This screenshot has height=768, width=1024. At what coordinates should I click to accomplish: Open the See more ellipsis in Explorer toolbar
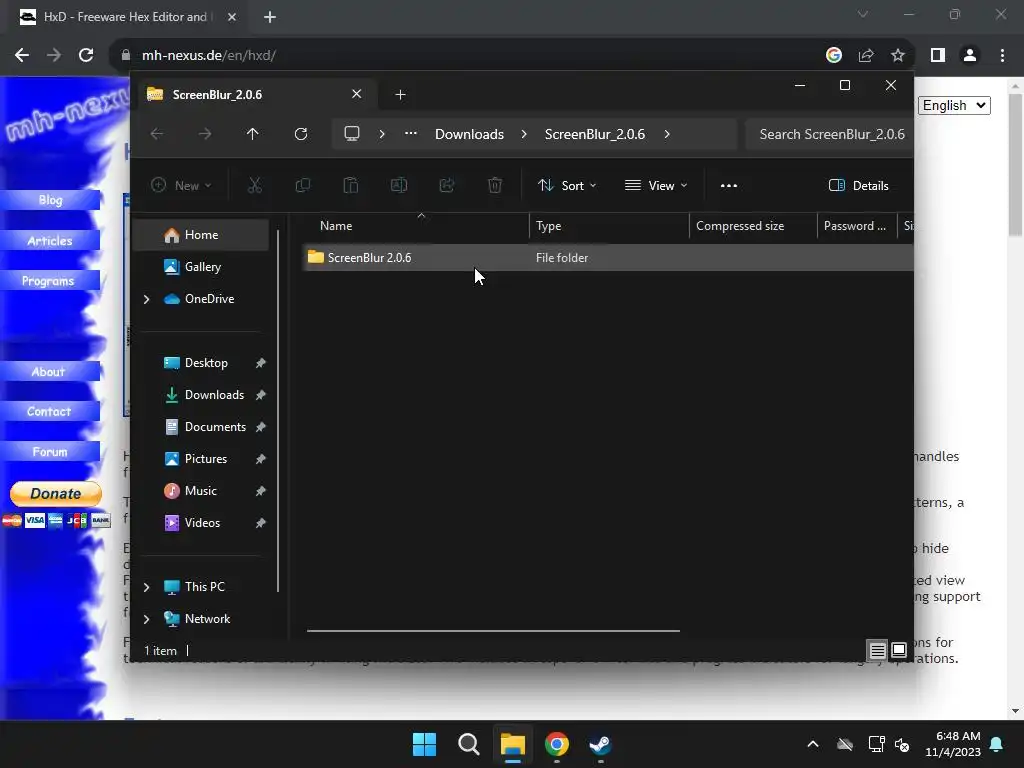[x=729, y=185]
